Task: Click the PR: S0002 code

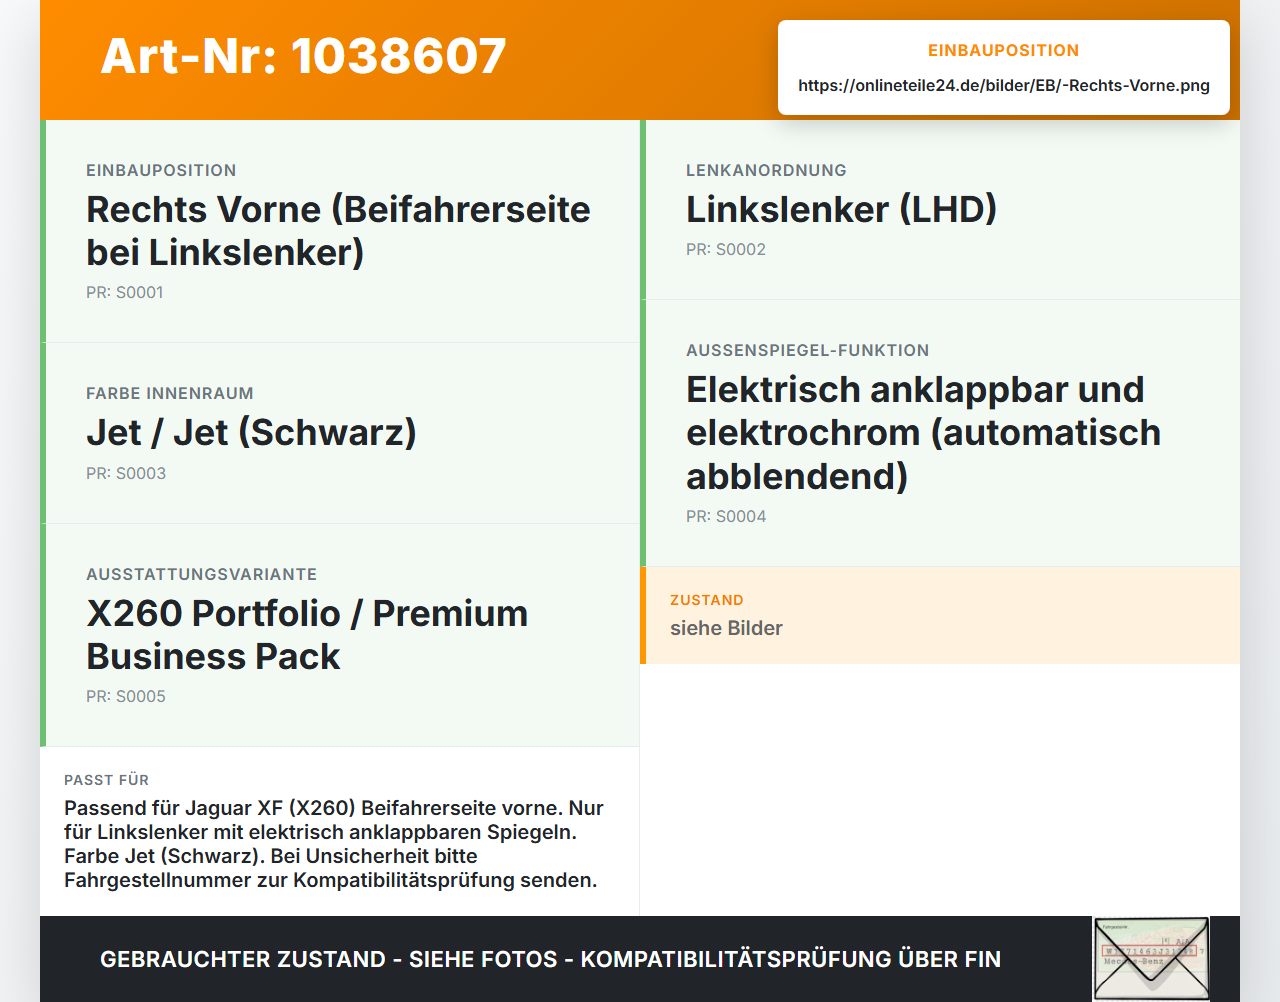Action: point(726,249)
